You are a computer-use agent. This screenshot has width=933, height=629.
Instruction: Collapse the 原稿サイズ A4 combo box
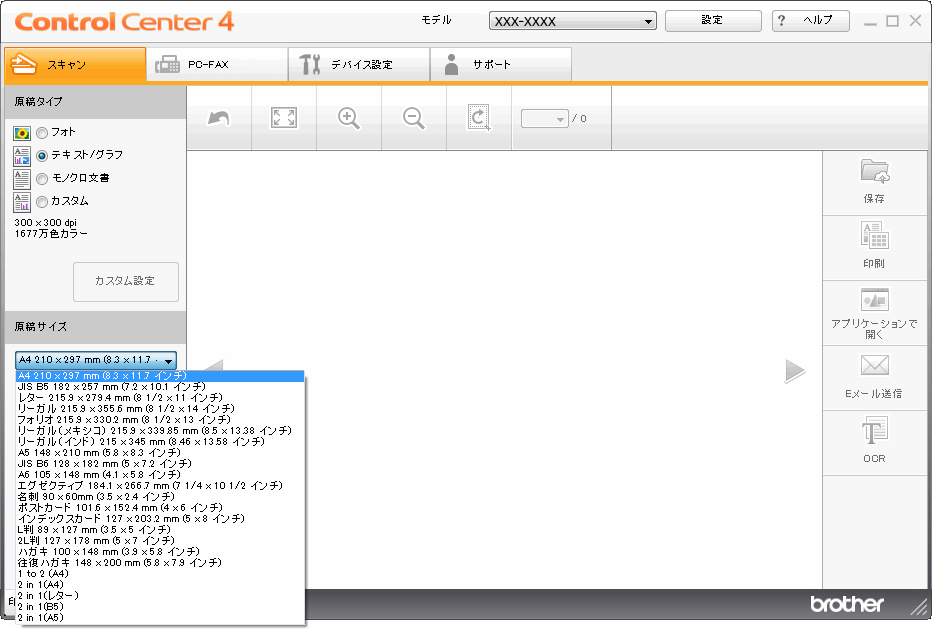click(96, 360)
